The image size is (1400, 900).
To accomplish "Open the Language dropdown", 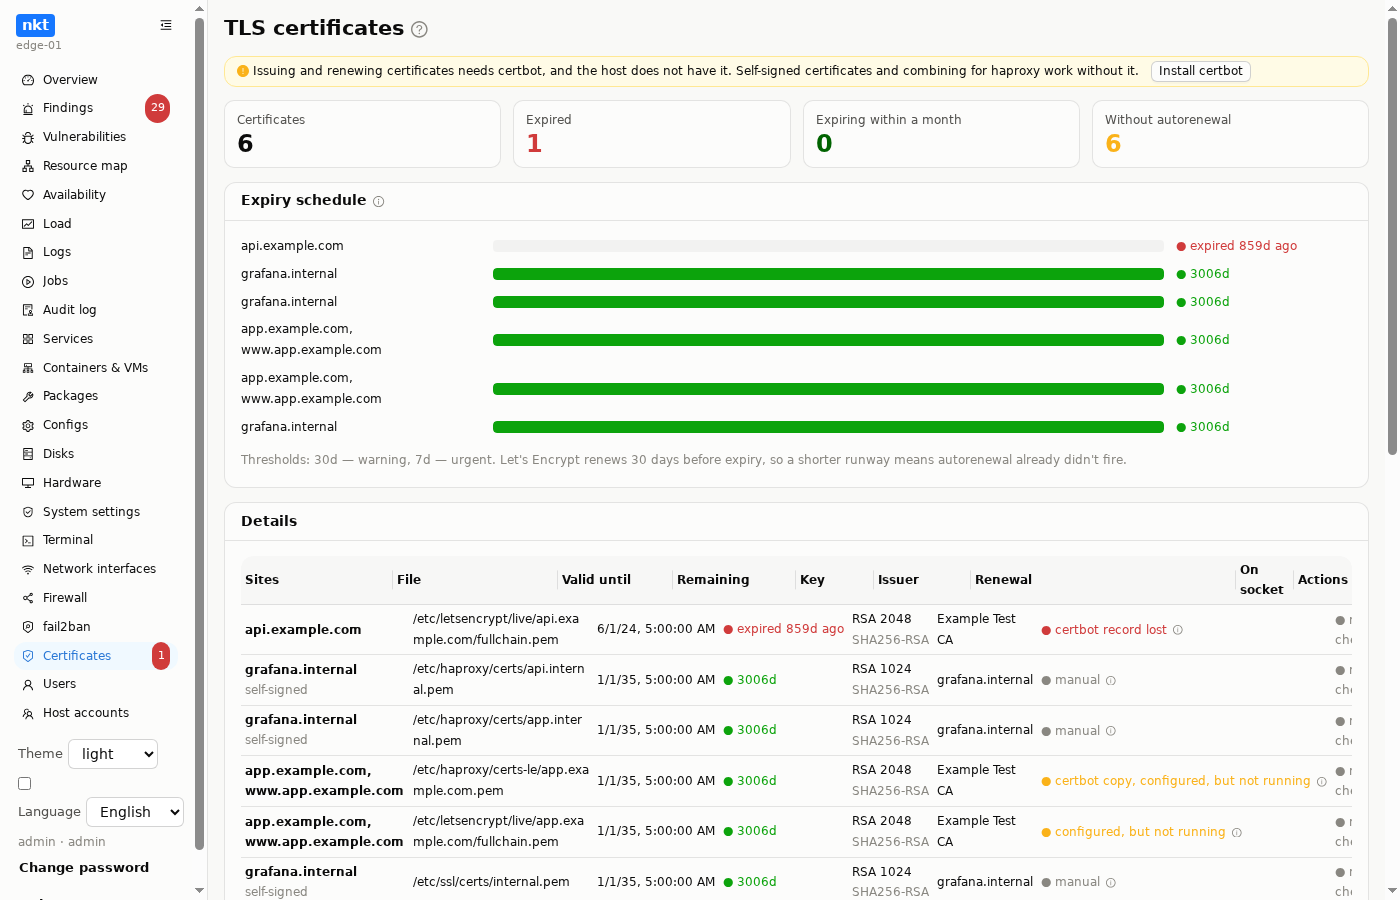I will (135, 812).
